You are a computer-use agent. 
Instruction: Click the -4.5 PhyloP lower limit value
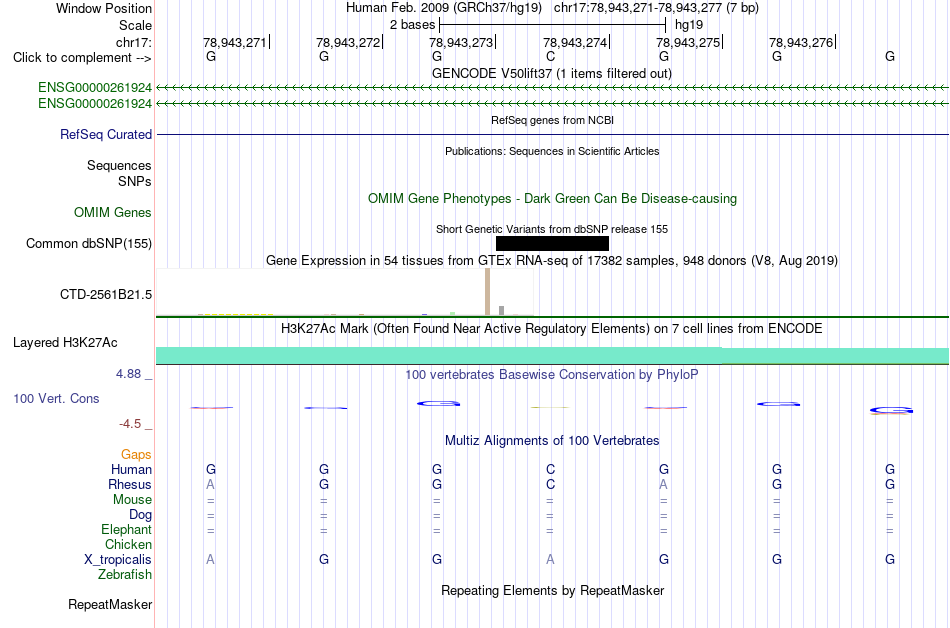(x=130, y=423)
